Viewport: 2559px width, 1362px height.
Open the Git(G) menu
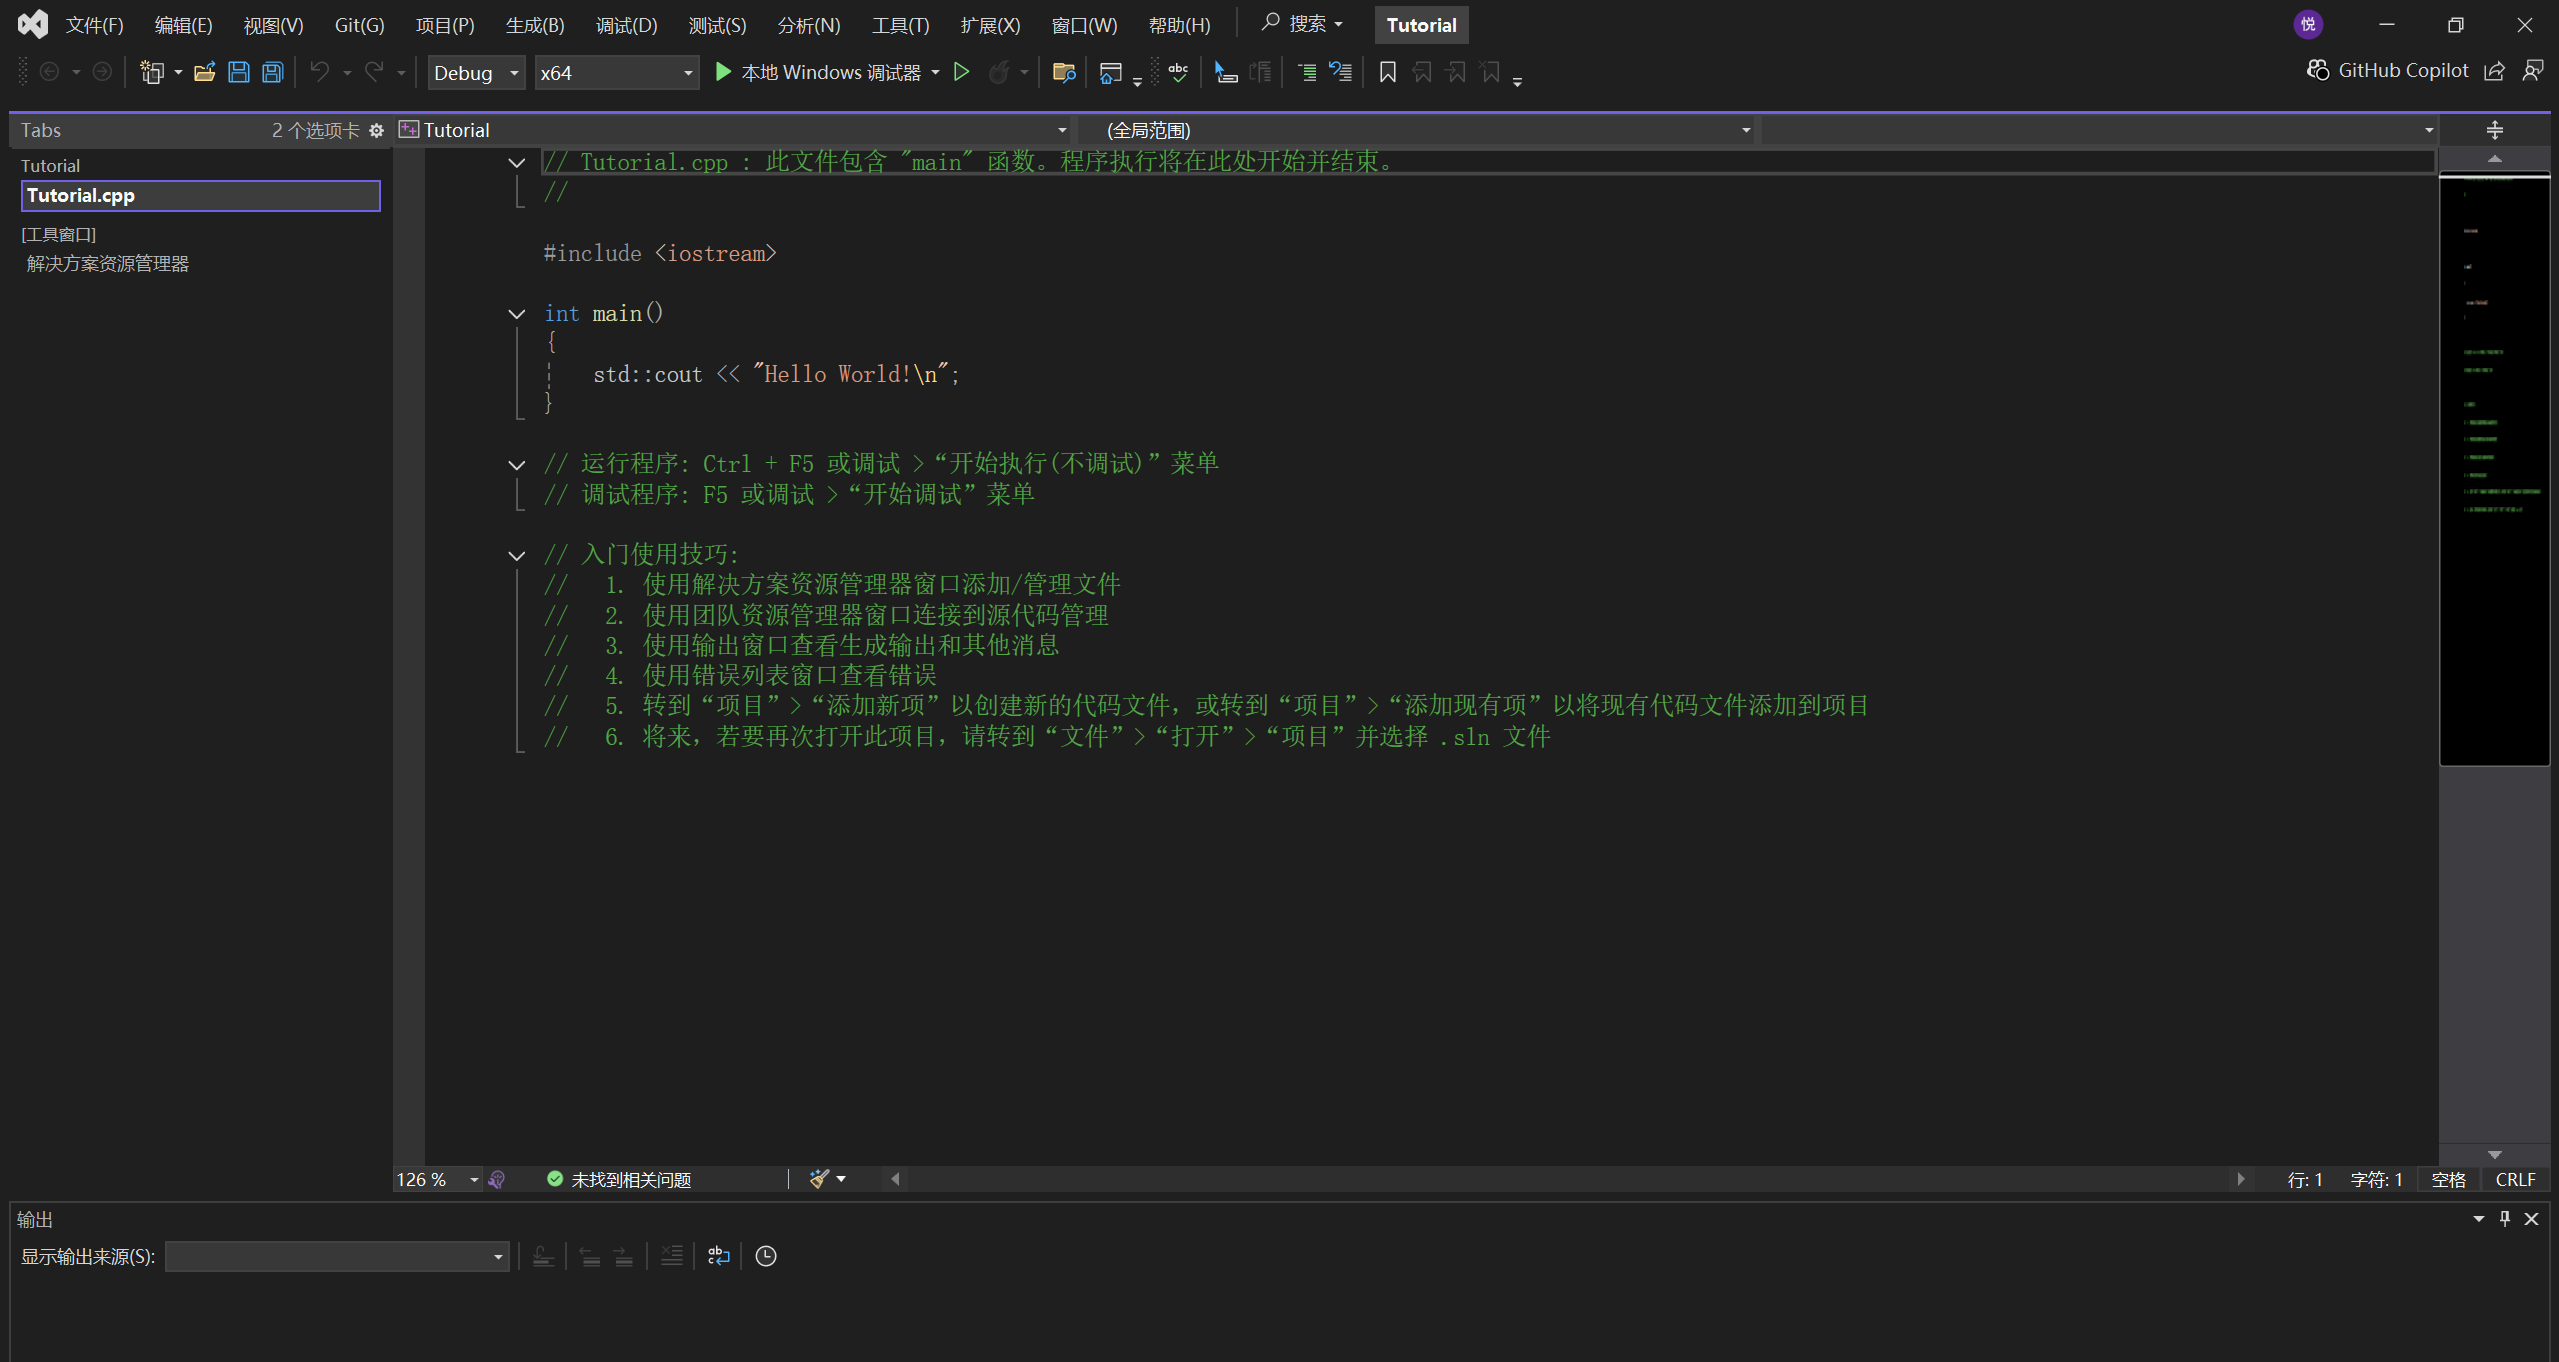click(x=359, y=25)
